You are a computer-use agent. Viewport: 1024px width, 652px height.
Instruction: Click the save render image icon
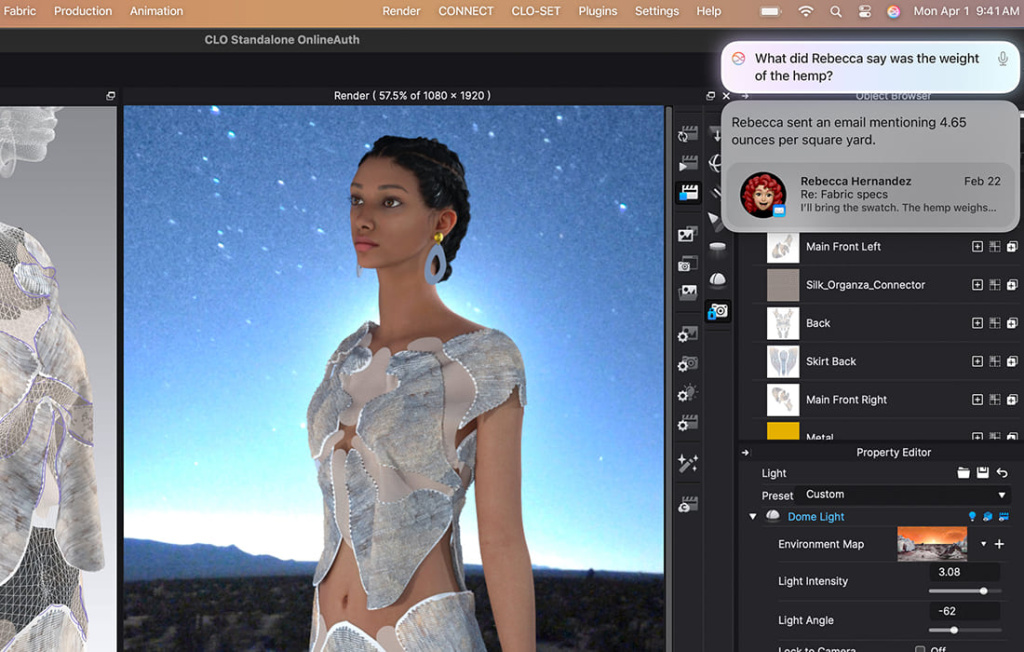point(688,234)
